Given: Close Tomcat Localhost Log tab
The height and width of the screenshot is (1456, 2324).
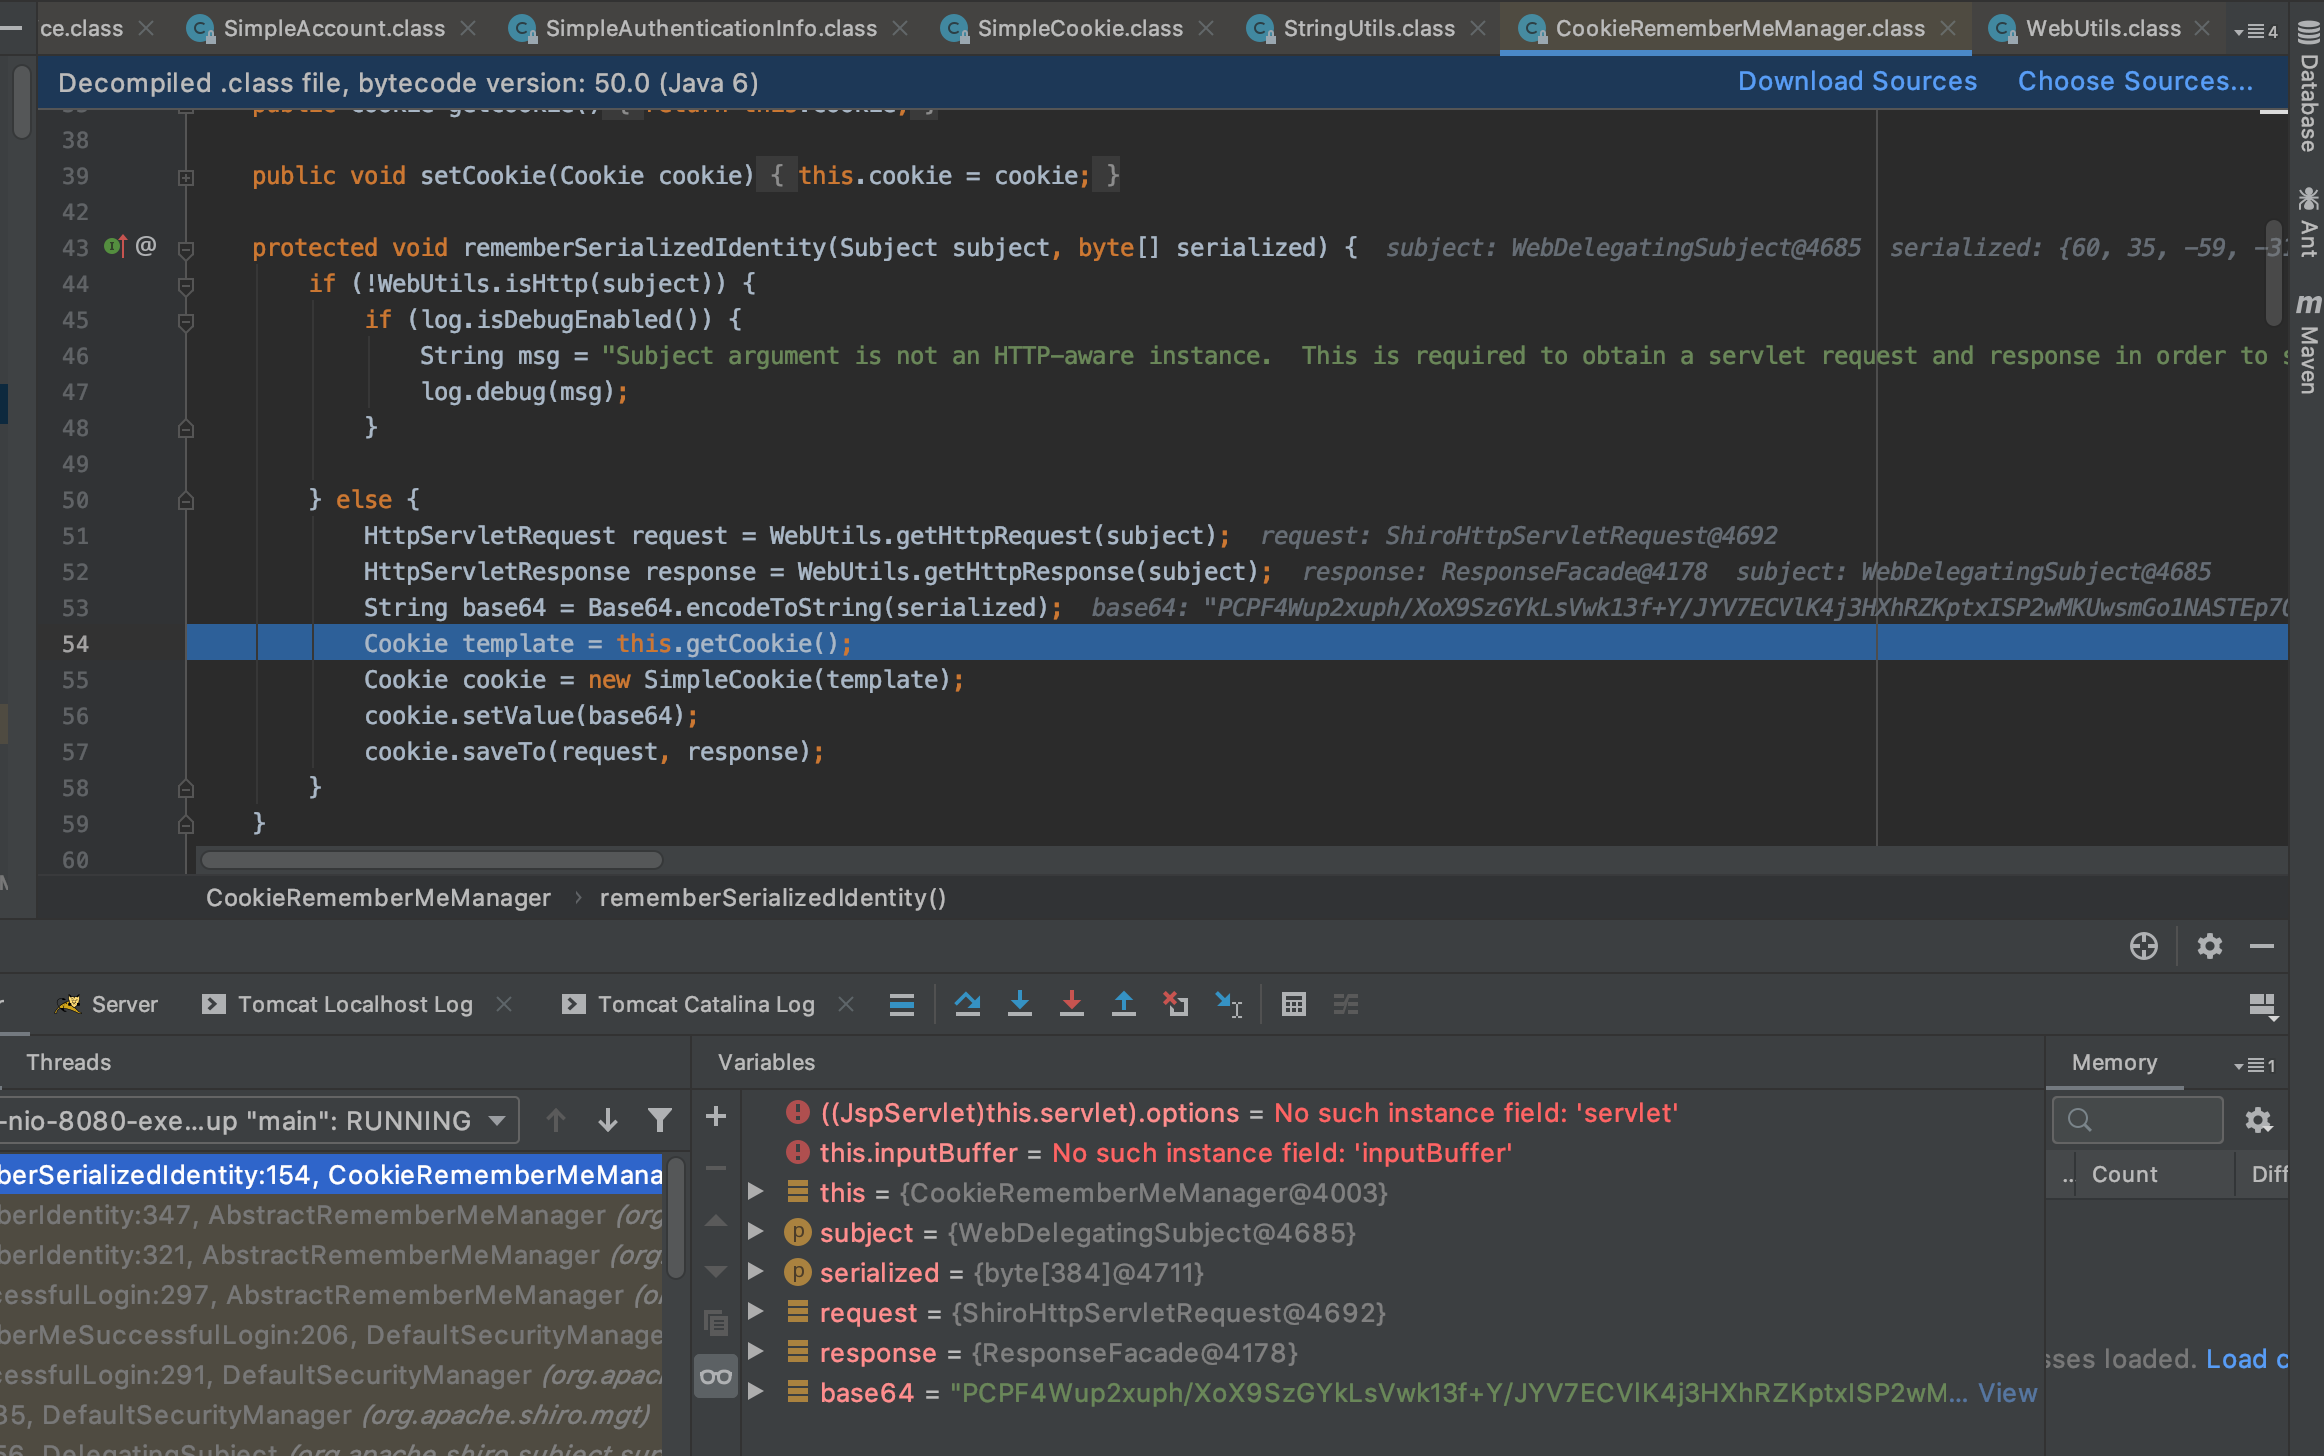Looking at the screenshot, I should pyautogui.click(x=504, y=1003).
